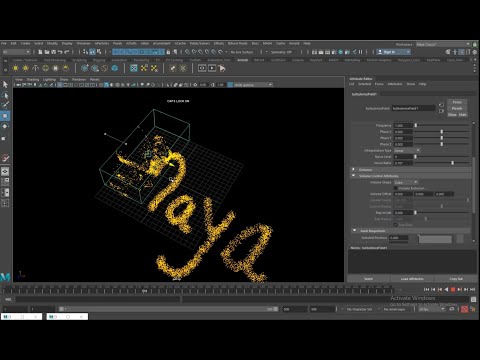This screenshot has height=360, width=480.
Task: Click the Open Scene folder icon
Action: point(47,52)
